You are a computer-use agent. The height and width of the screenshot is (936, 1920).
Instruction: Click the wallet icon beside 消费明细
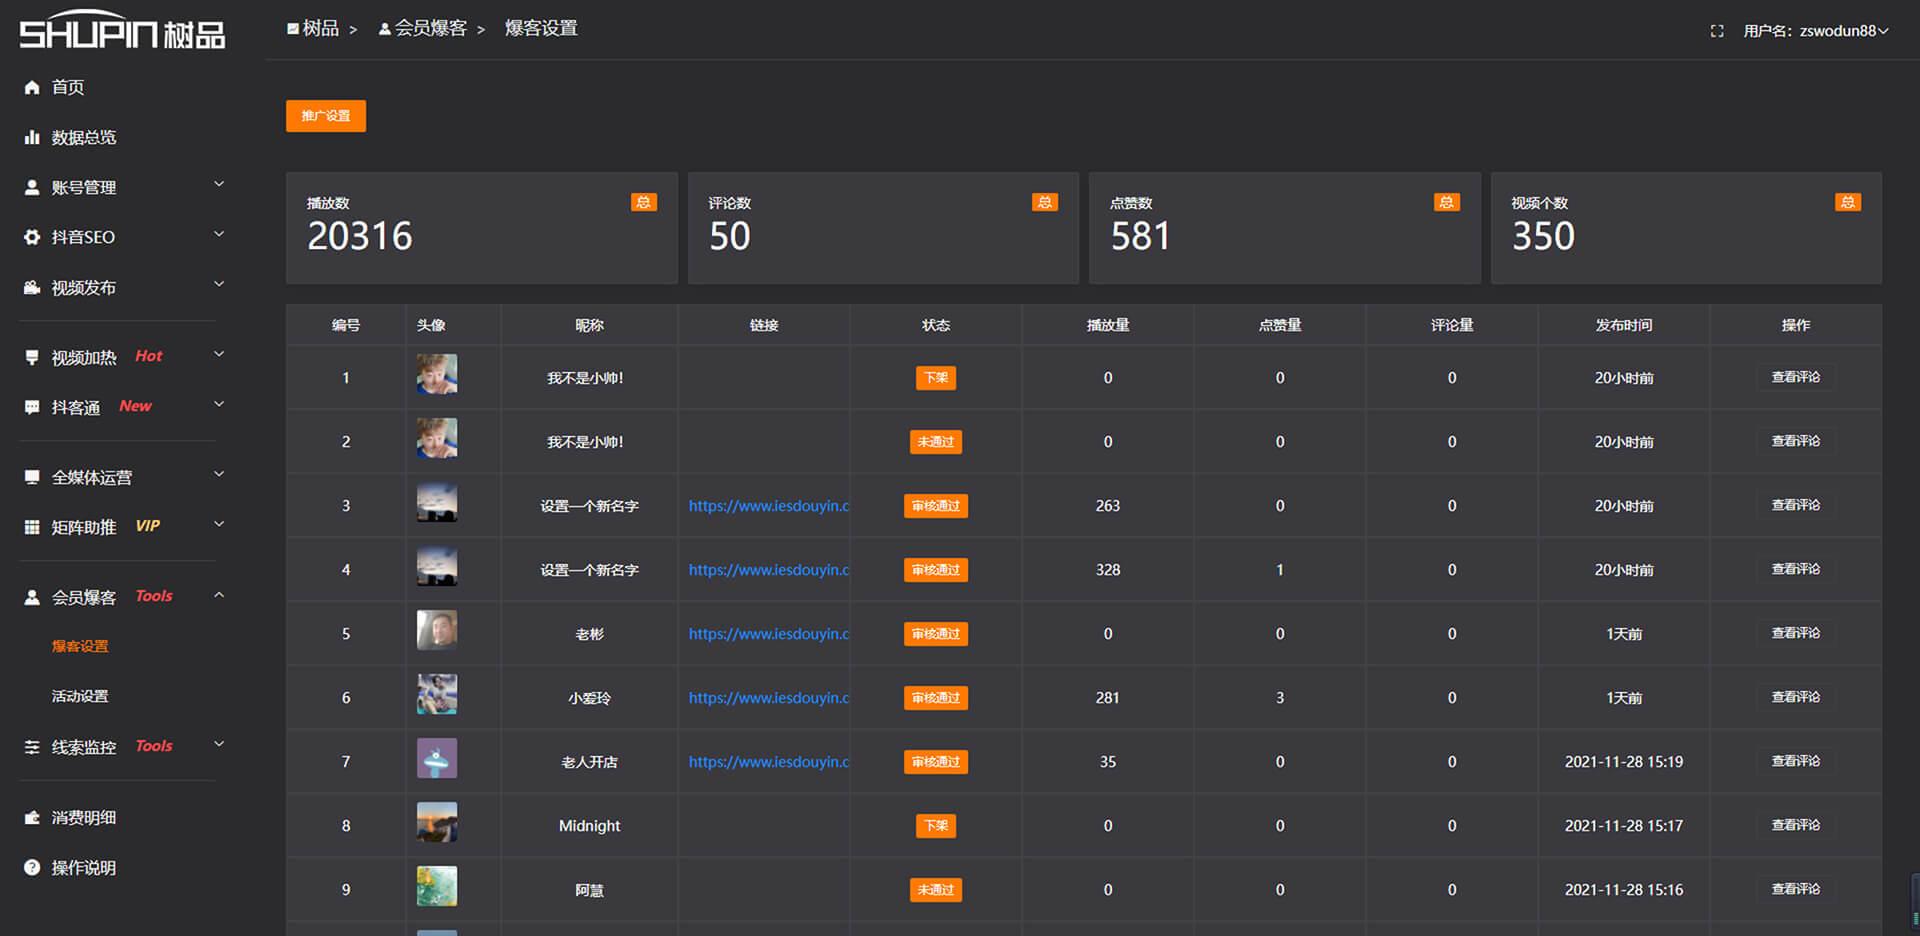[x=32, y=817]
